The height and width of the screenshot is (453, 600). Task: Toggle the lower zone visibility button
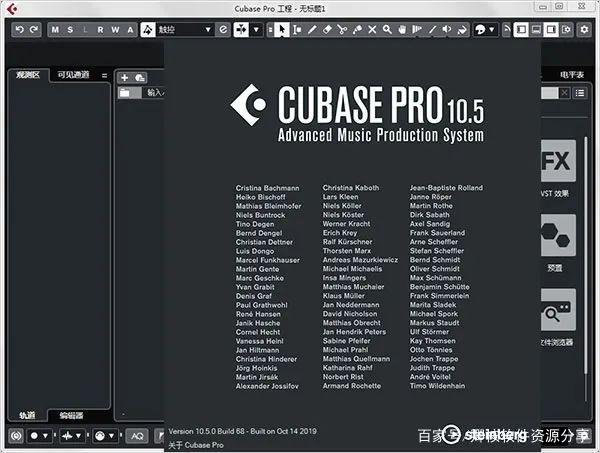tap(536, 29)
